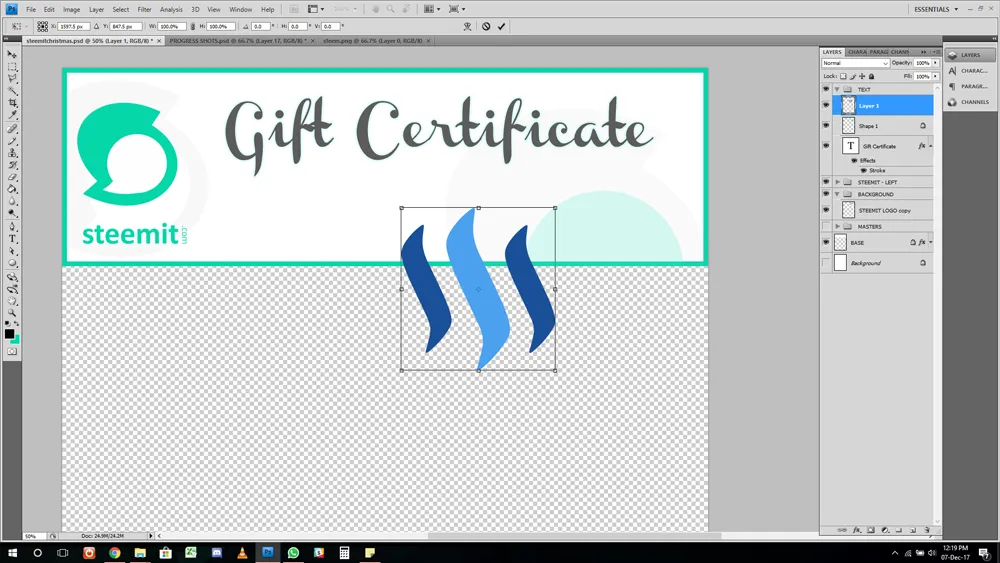Open the Opacity slider arrow

[936, 63]
